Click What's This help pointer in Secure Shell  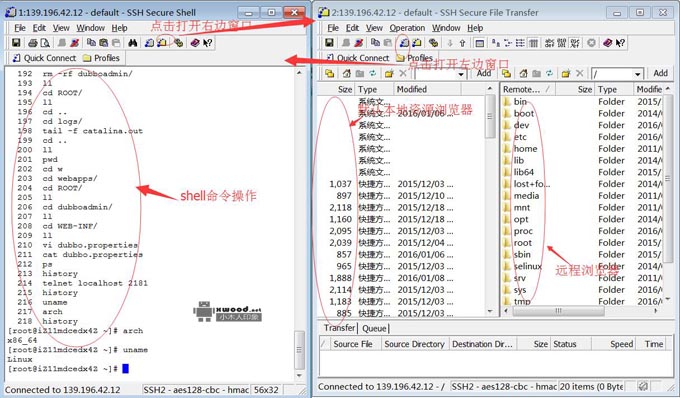point(208,42)
